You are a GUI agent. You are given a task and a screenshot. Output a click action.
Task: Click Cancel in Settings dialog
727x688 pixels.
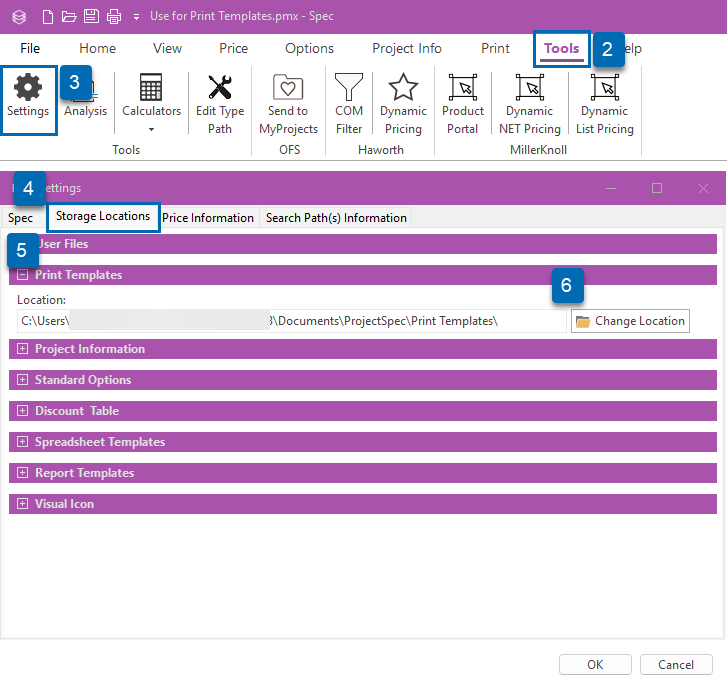pos(676,665)
